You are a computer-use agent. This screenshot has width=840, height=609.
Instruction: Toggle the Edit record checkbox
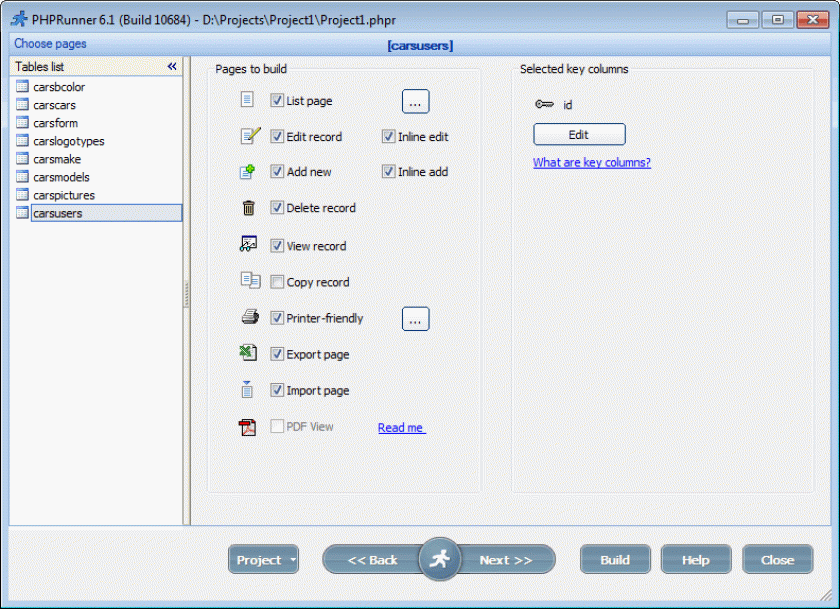click(277, 136)
